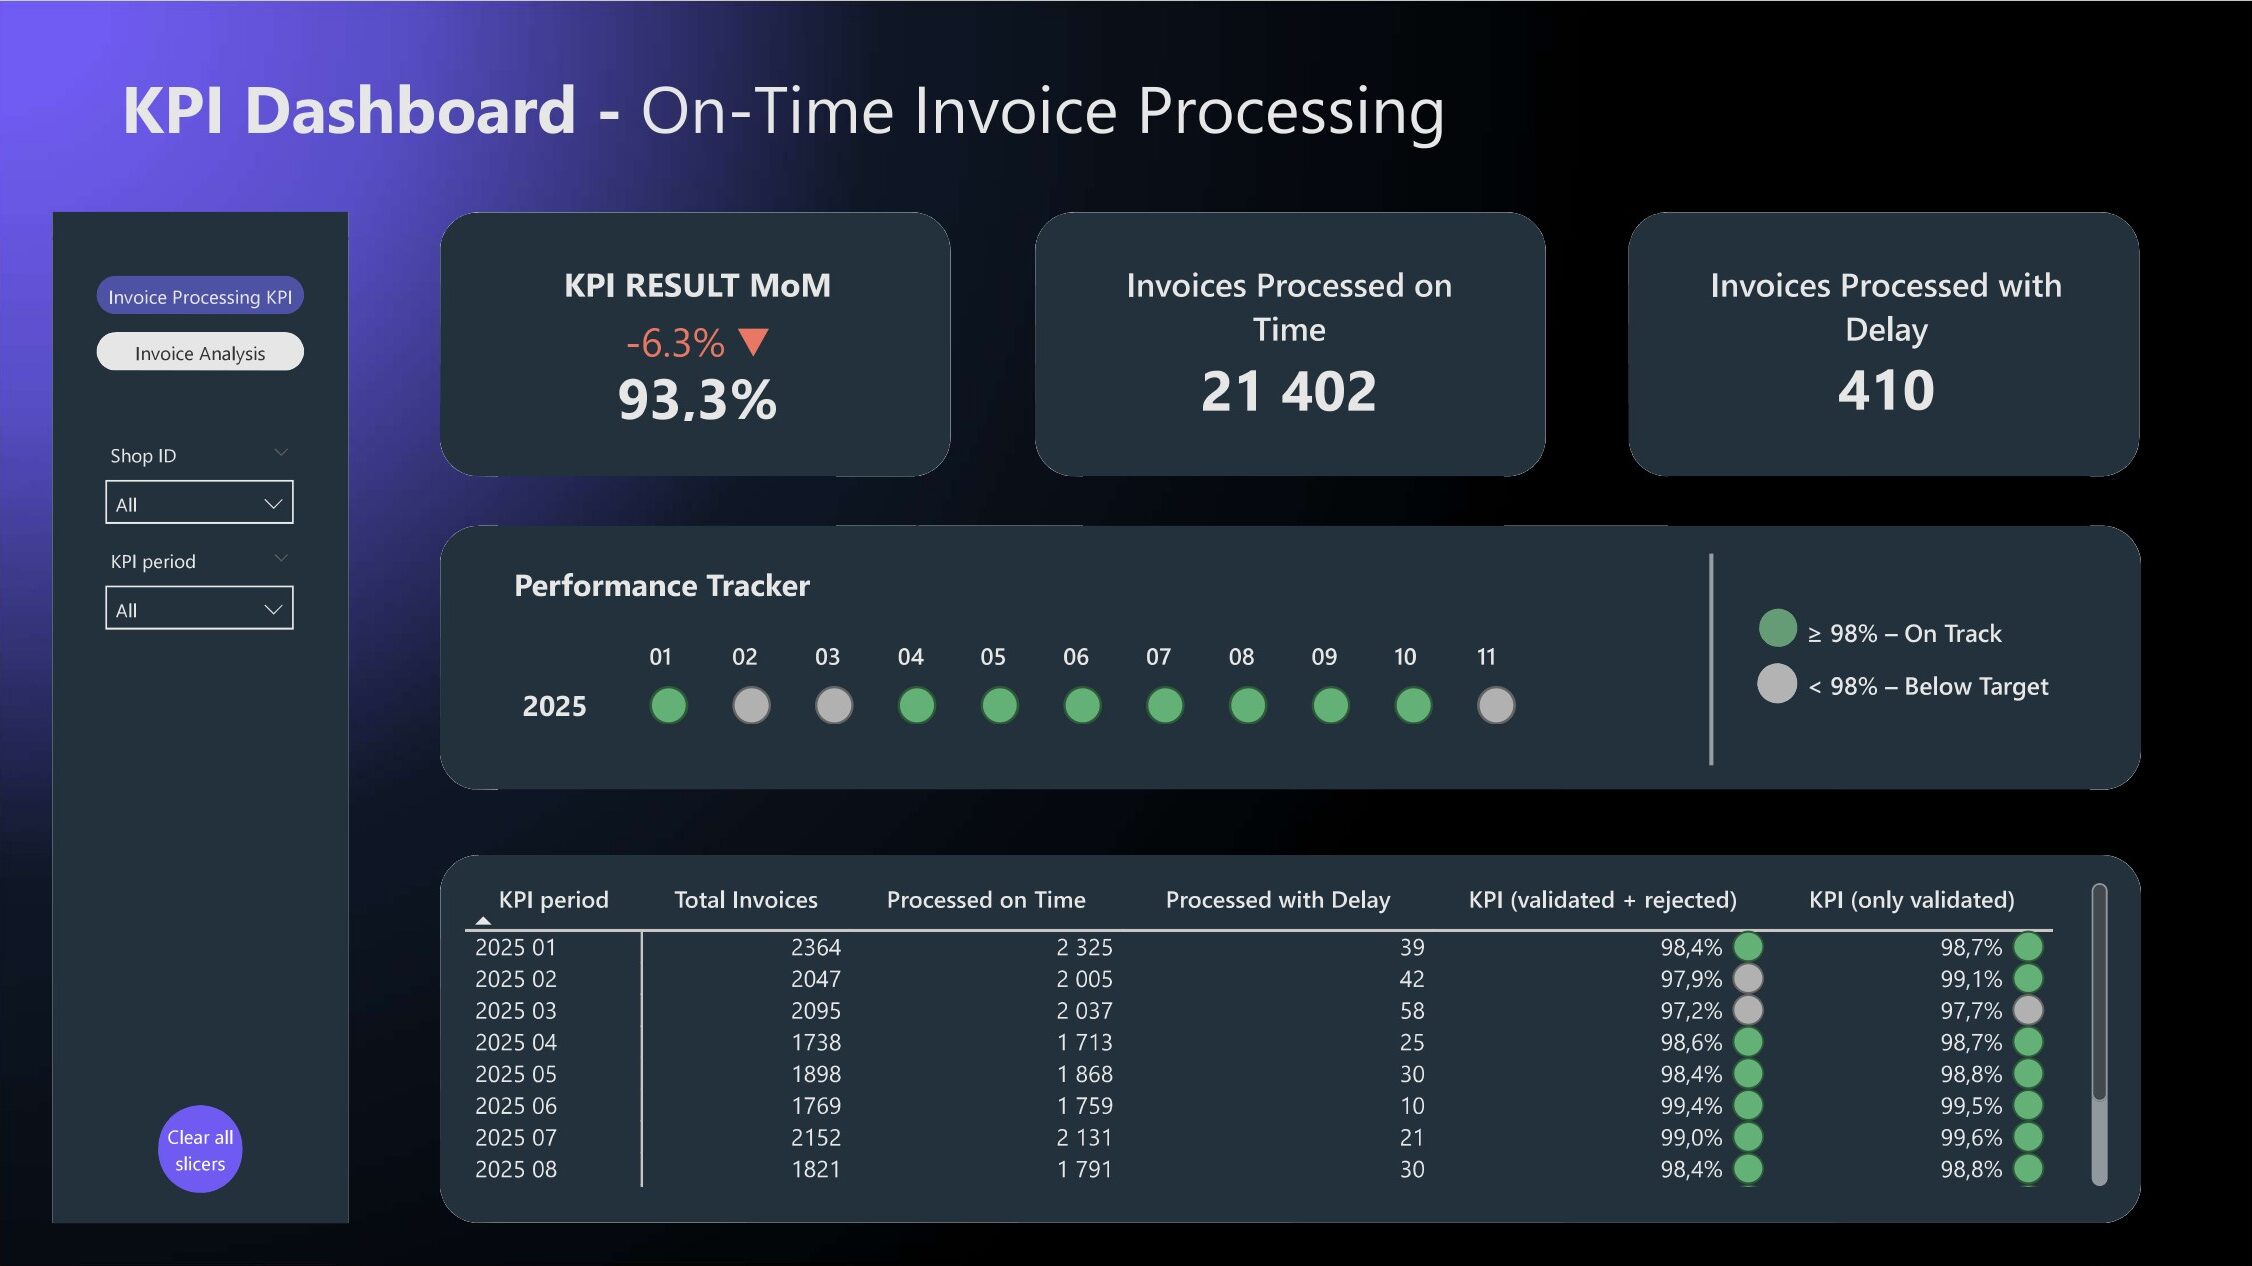Click gray KPI indicator in 2025 03 validated column

pyautogui.click(x=2028, y=1010)
